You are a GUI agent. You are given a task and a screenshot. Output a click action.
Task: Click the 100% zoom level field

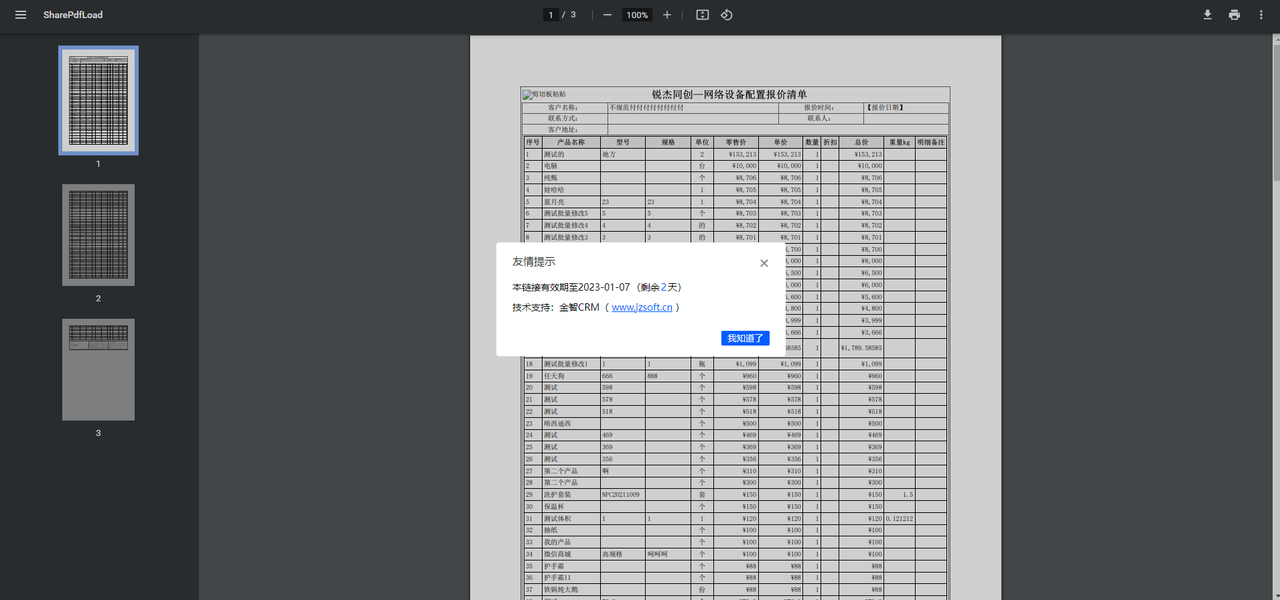click(637, 15)
